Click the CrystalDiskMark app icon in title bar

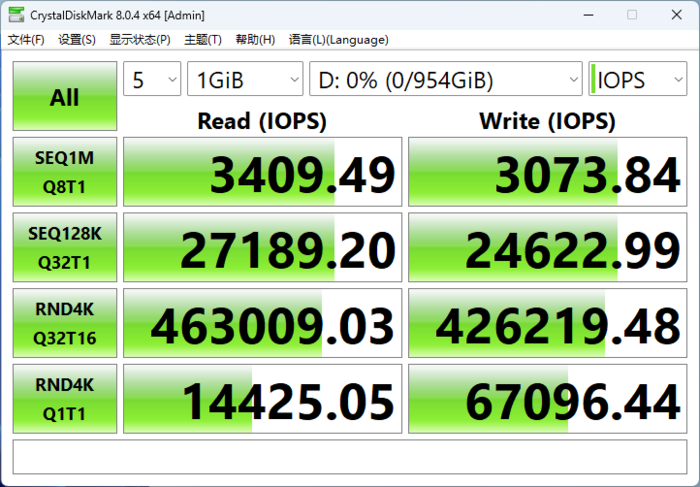pos(16,15)
